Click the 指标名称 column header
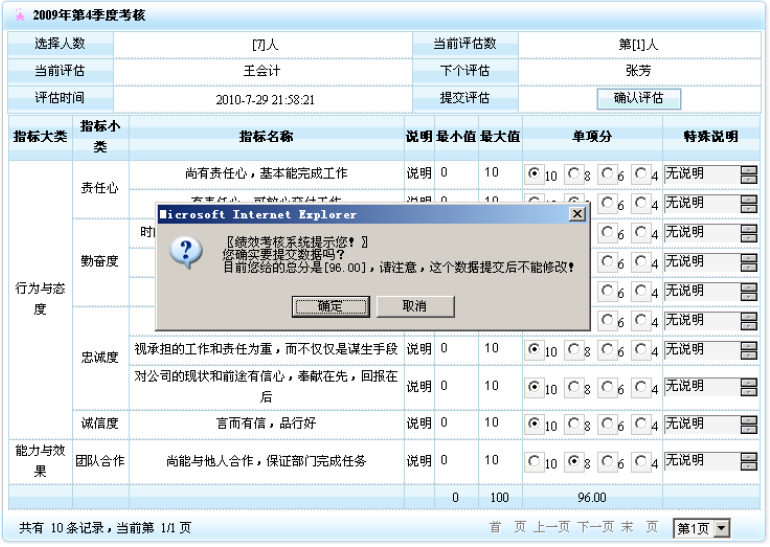This screenshot has width=770, height=547. pos(266,137)
